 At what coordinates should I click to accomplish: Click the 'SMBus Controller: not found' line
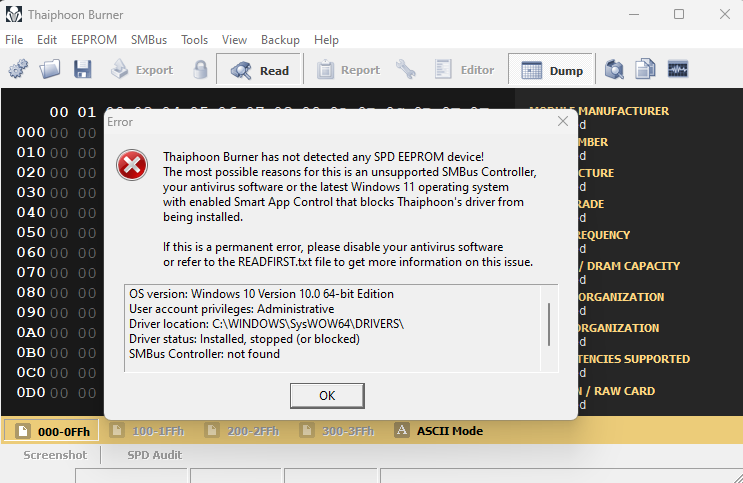[204, 354]
